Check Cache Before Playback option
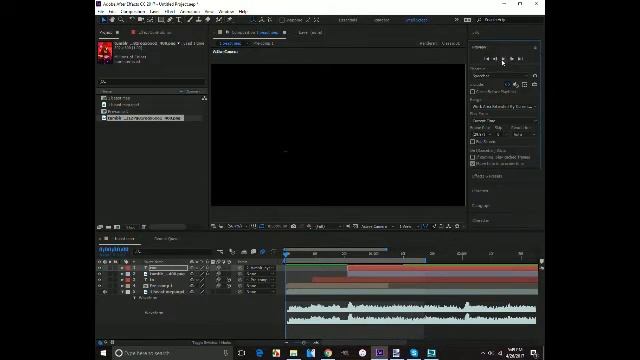 click(x=473, y=92)
